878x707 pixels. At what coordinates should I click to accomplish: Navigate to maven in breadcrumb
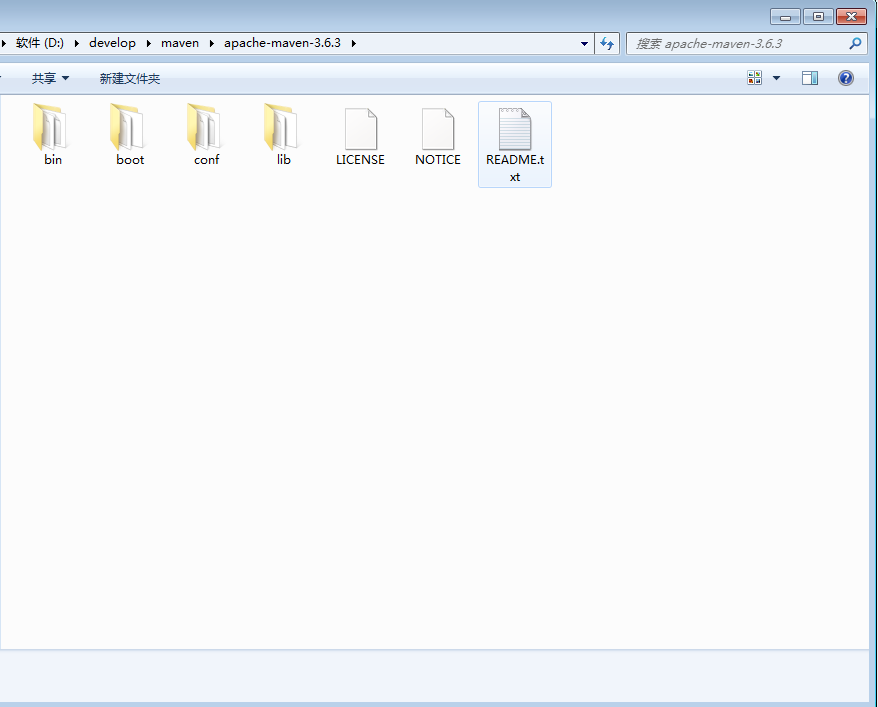180,43
